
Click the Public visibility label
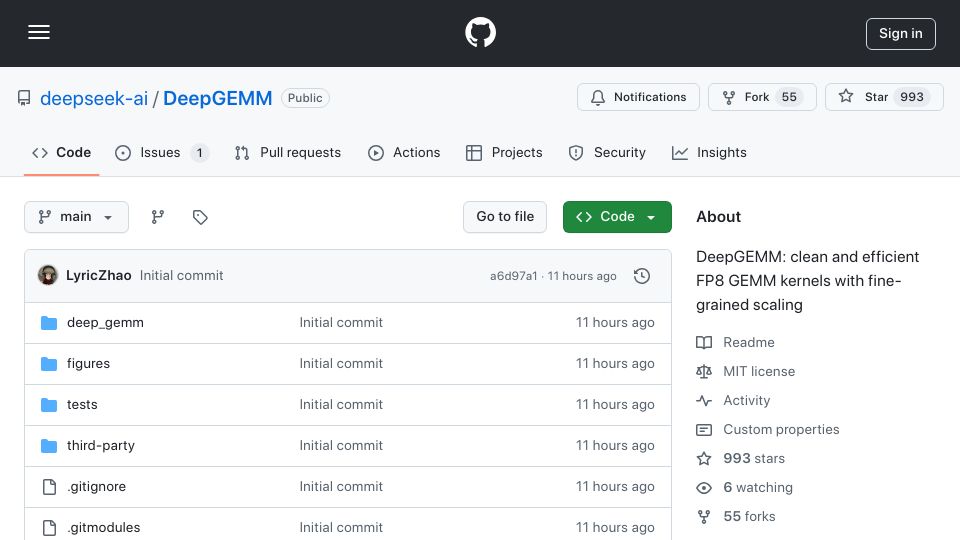click(x=305, y=98)
